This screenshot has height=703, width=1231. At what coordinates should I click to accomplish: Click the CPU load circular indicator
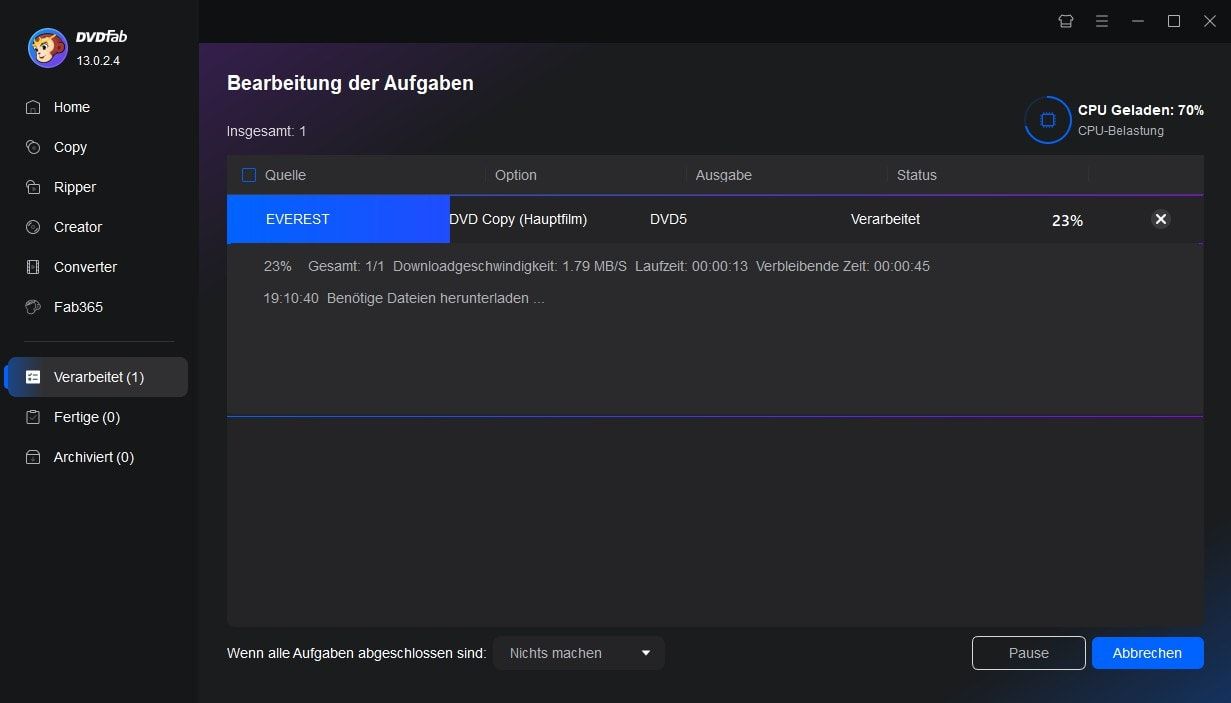1048,120
